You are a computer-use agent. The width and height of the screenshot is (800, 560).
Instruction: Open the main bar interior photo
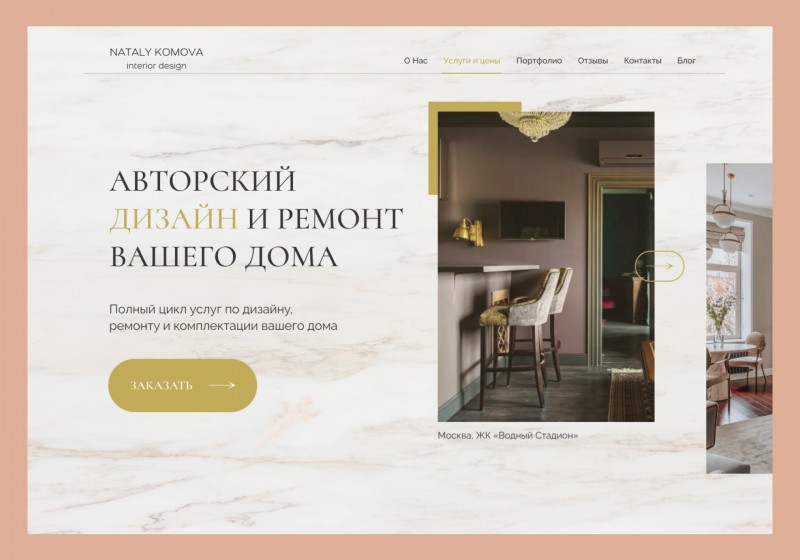pos(546,266)
